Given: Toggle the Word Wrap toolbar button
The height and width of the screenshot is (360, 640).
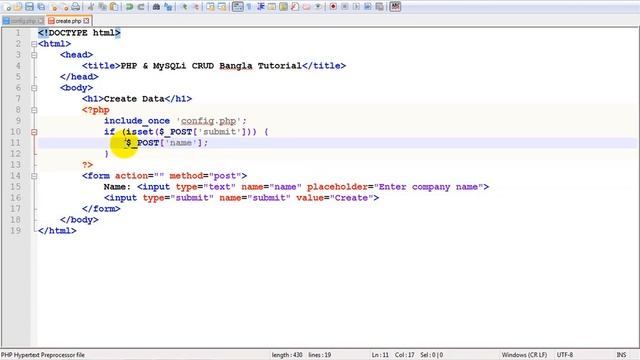Looking at the screenshot, I should tap(238, 7).
